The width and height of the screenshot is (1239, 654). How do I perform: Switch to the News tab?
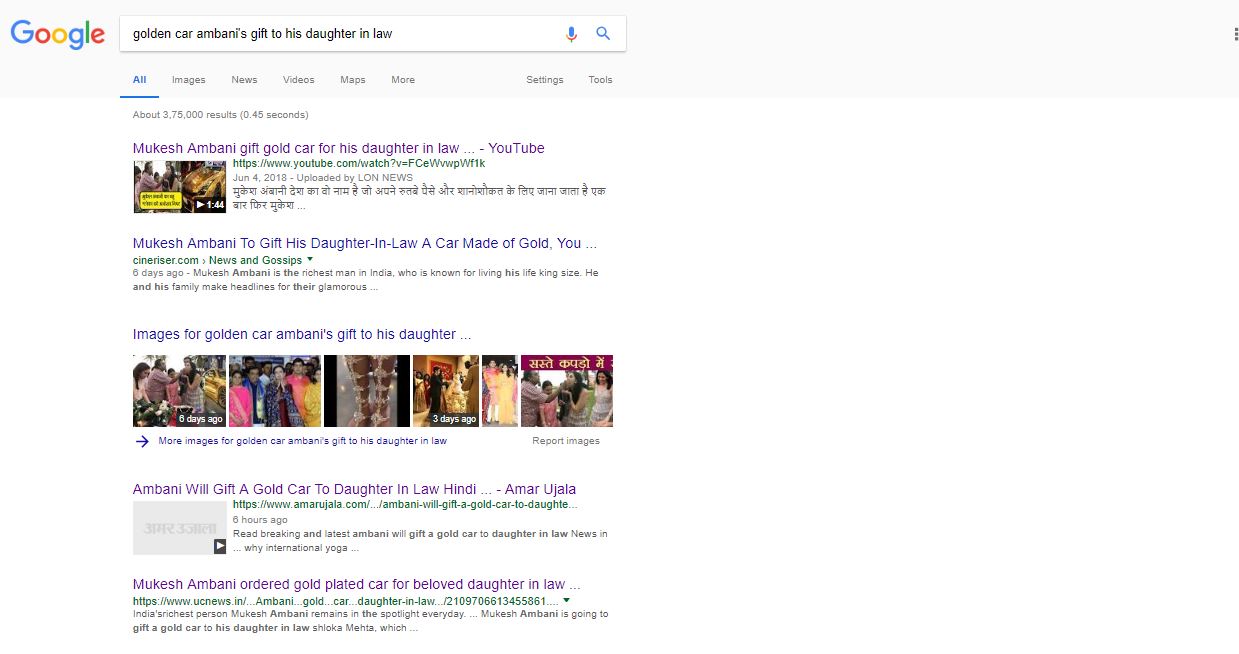click(x=244, y=80)
